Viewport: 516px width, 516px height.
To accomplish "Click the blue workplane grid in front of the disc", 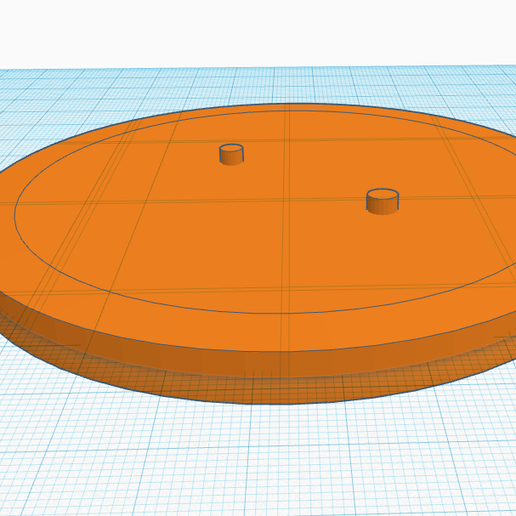I will click(258, 460).
